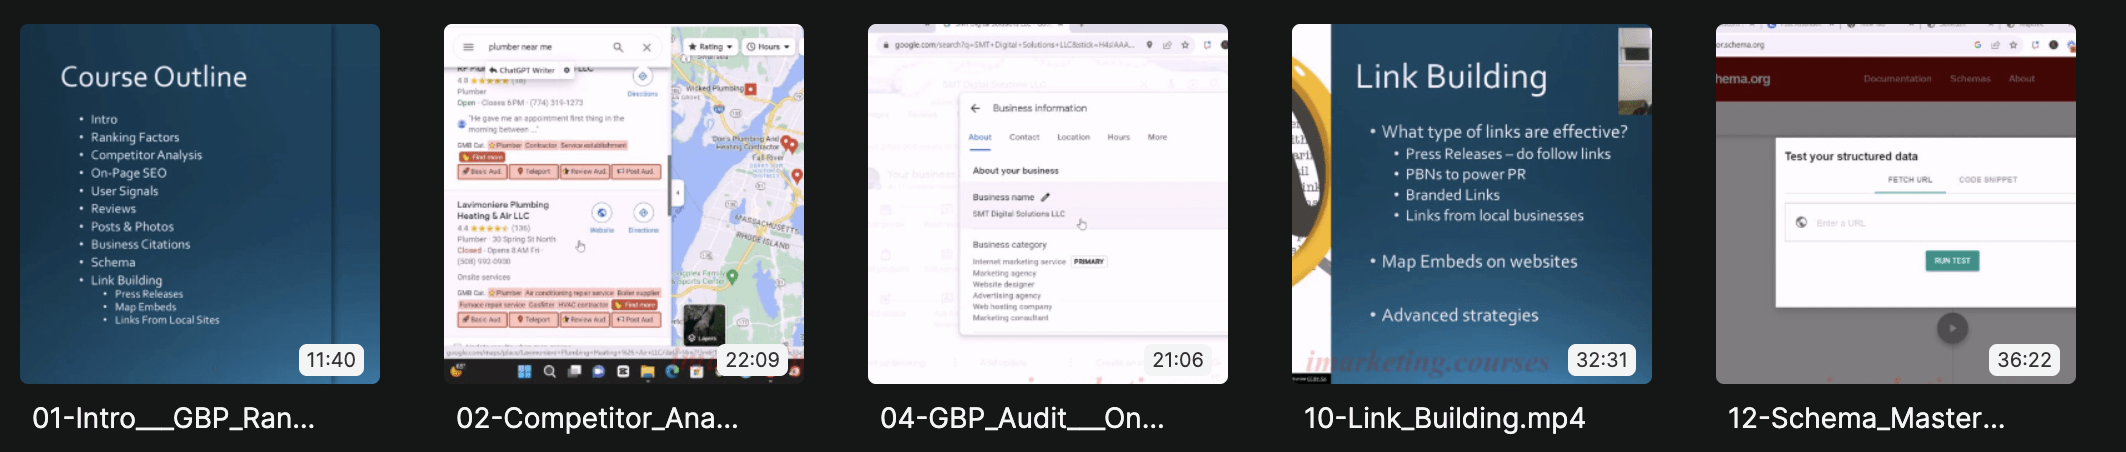Click the 36:22 duration badge
The image size is (2126, 452).
2024,360
